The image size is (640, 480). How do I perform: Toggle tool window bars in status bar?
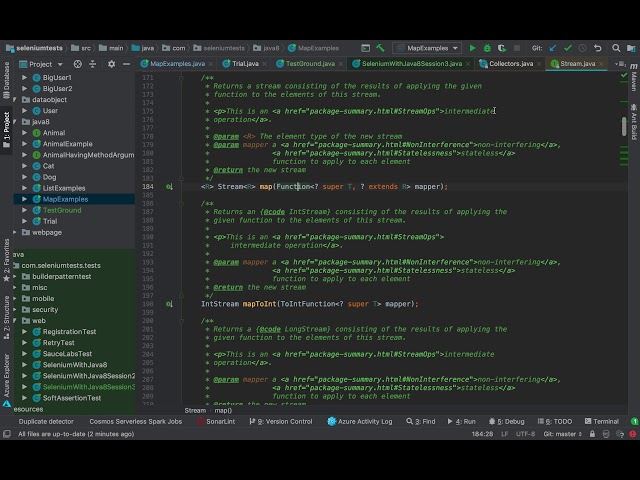[7, 434]
